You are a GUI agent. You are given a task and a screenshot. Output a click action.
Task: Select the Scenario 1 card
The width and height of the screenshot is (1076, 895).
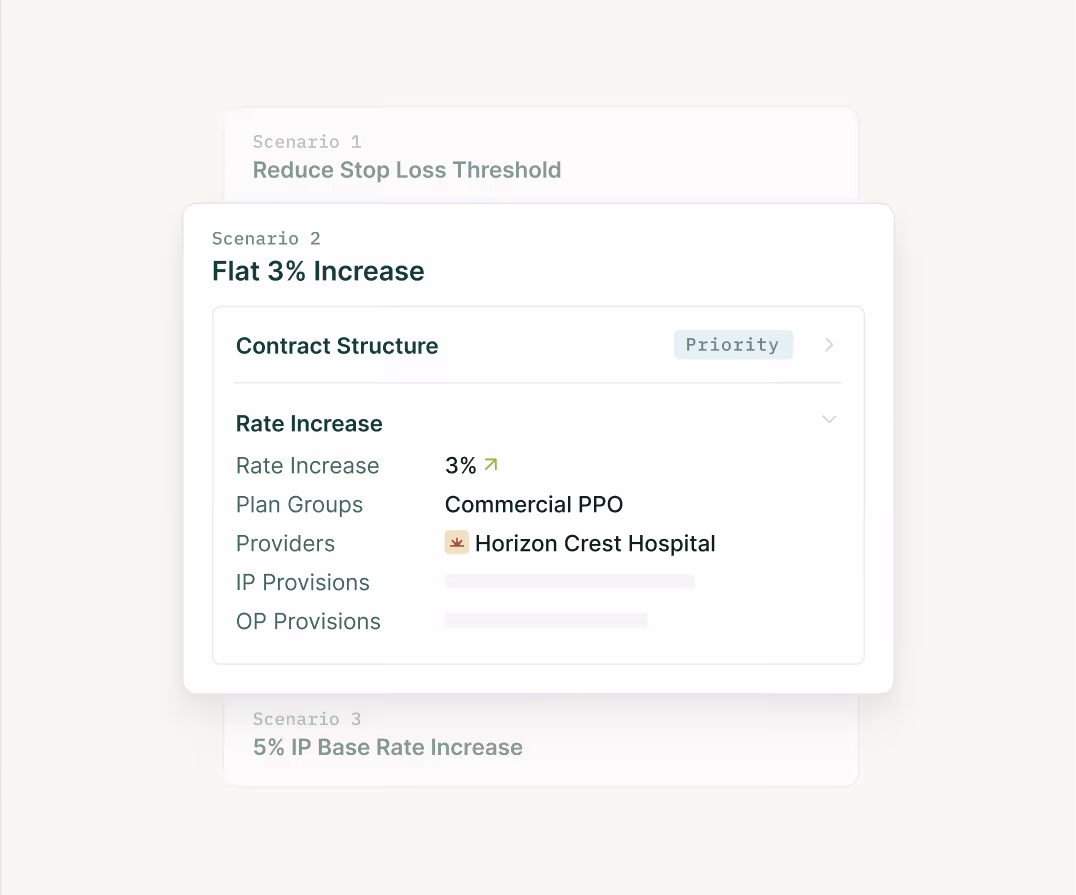tap(540, 155)
